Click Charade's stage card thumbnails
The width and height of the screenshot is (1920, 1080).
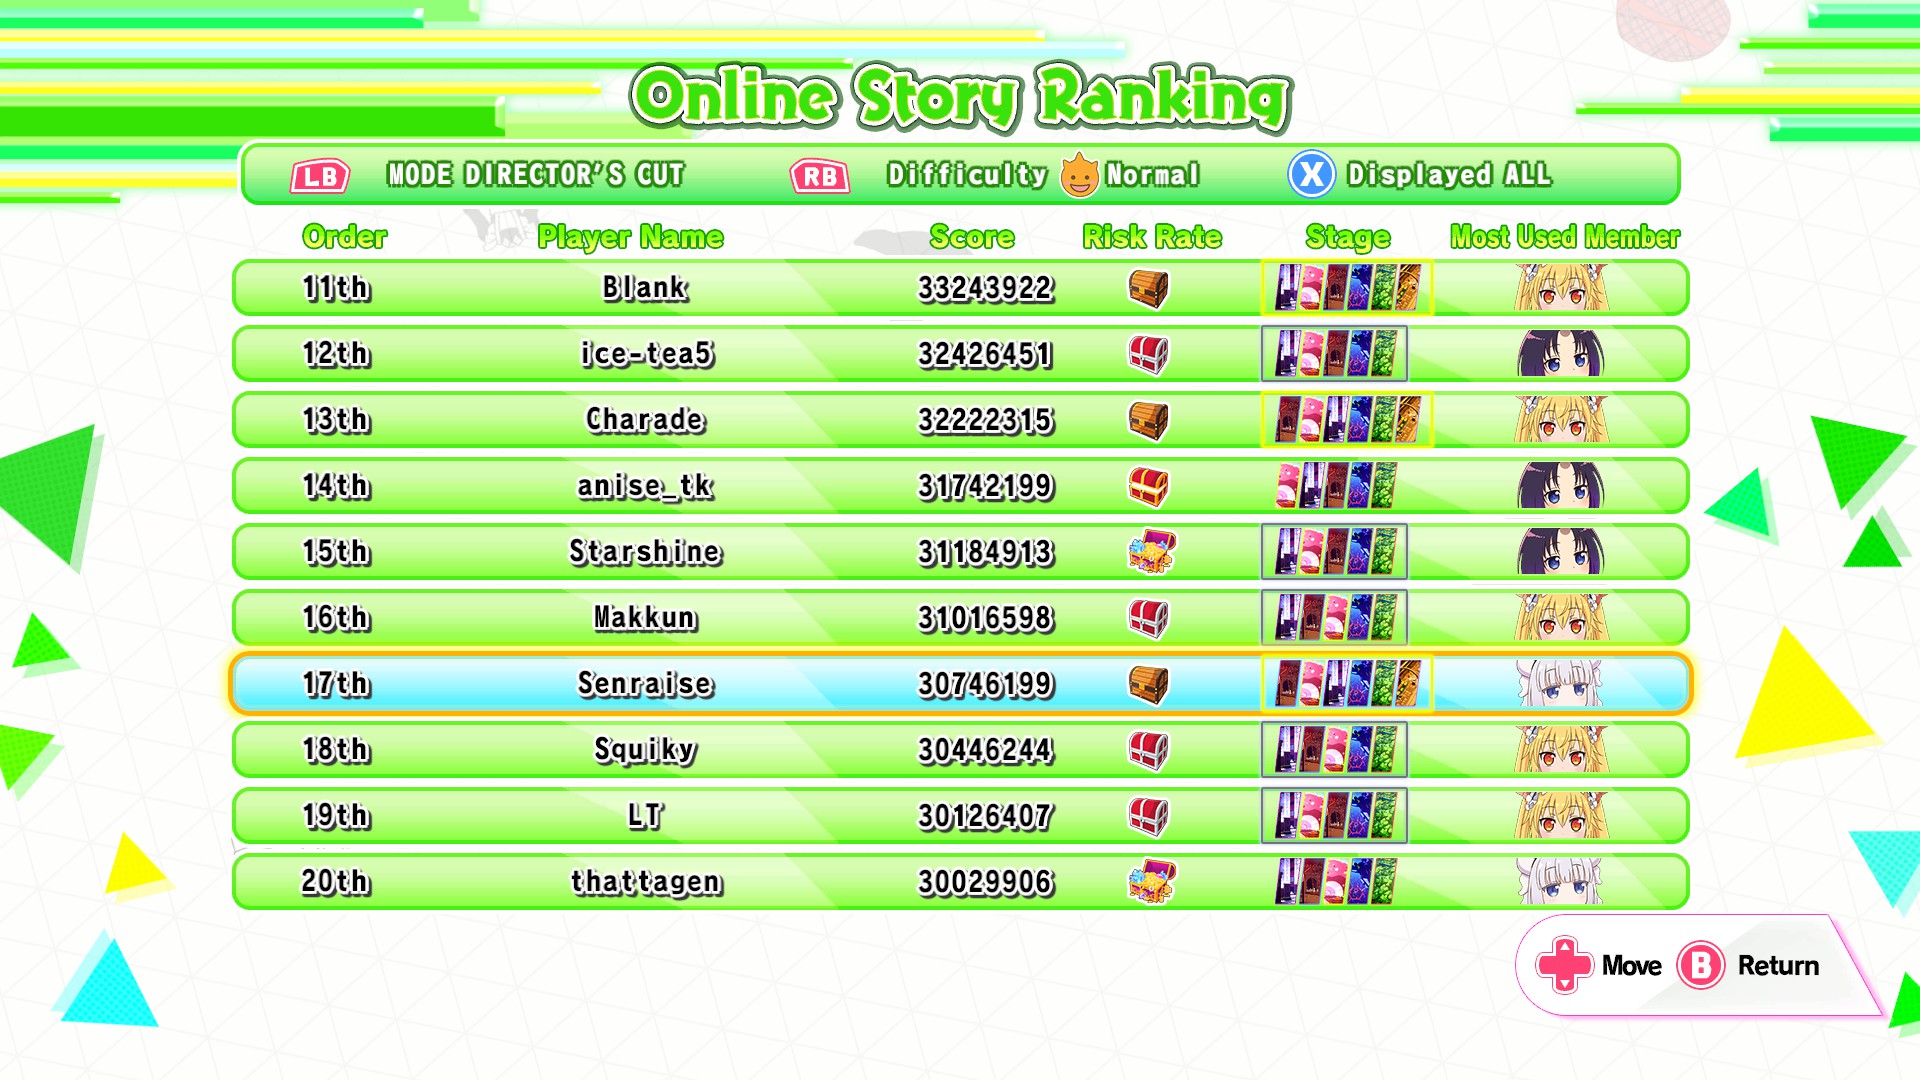(x=1347, y=420)
